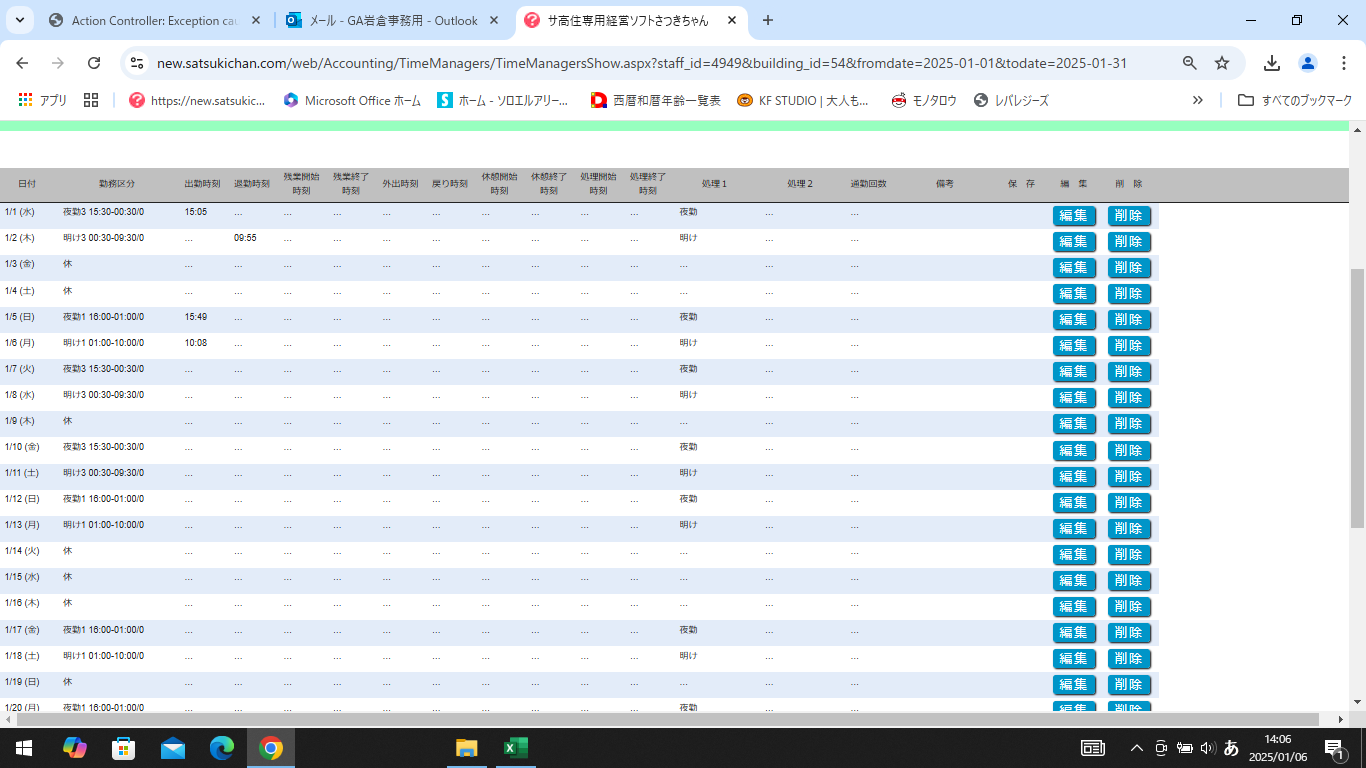Click 編集 button for the 1/1 (水) row
The image size is (1366, 768).
tap(1074, 216)
